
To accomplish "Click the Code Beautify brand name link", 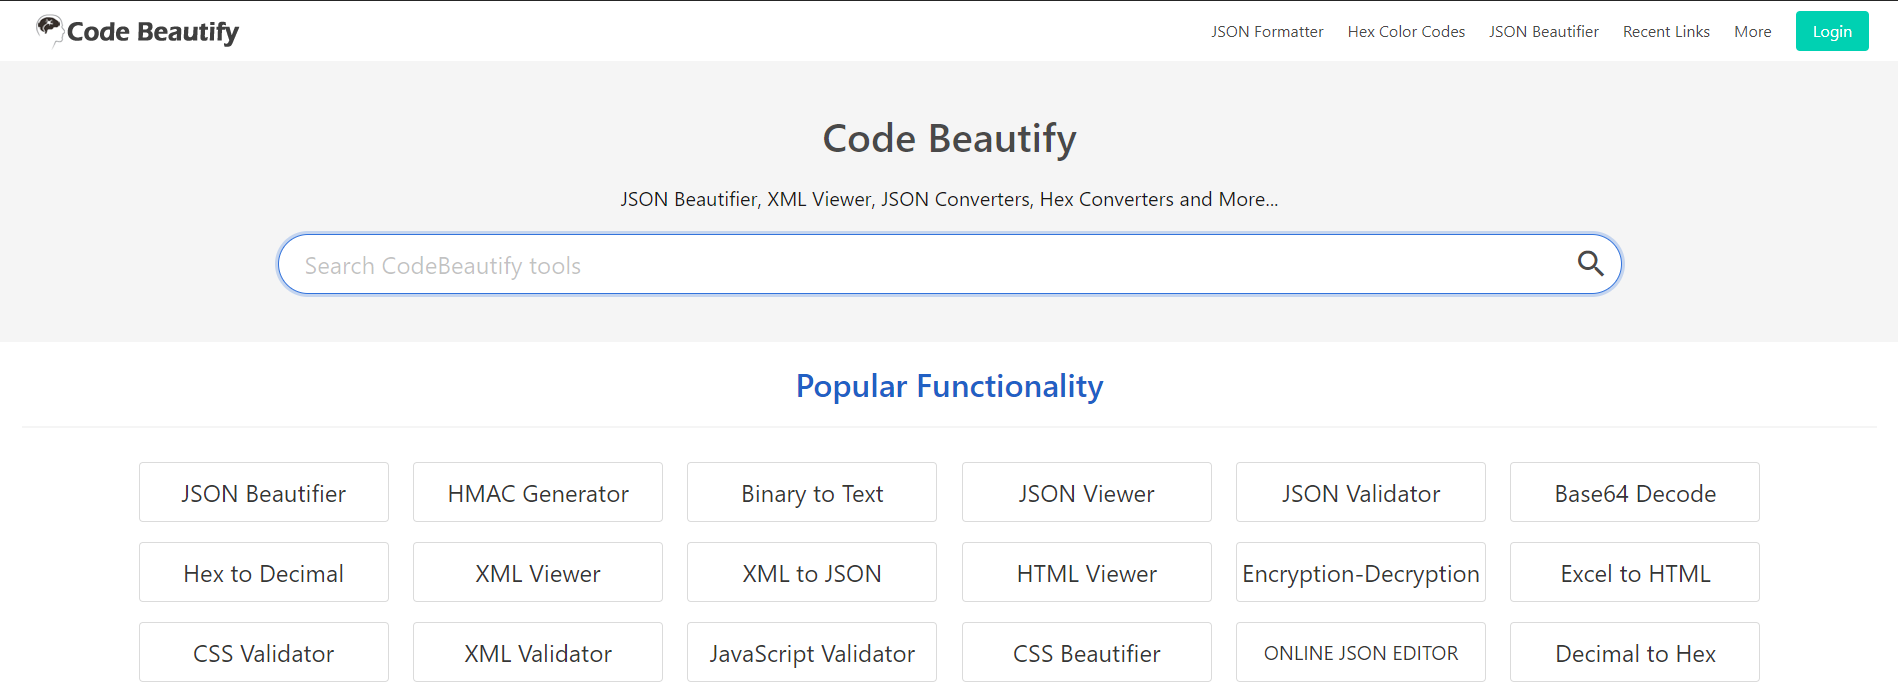I will tap(153, 32).
